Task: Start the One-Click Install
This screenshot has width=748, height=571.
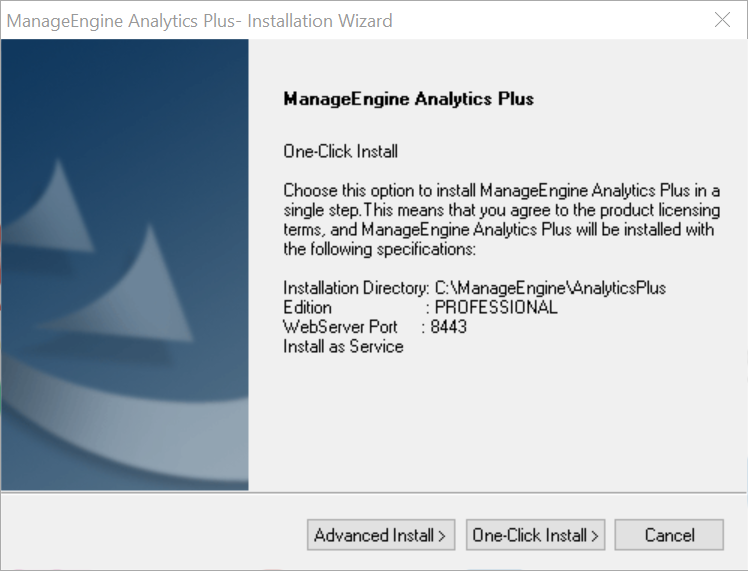Action: (x=535, y=535)
